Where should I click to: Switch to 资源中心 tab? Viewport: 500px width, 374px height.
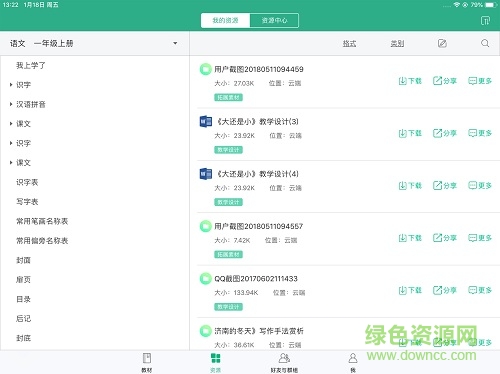(x=274, y=21)
